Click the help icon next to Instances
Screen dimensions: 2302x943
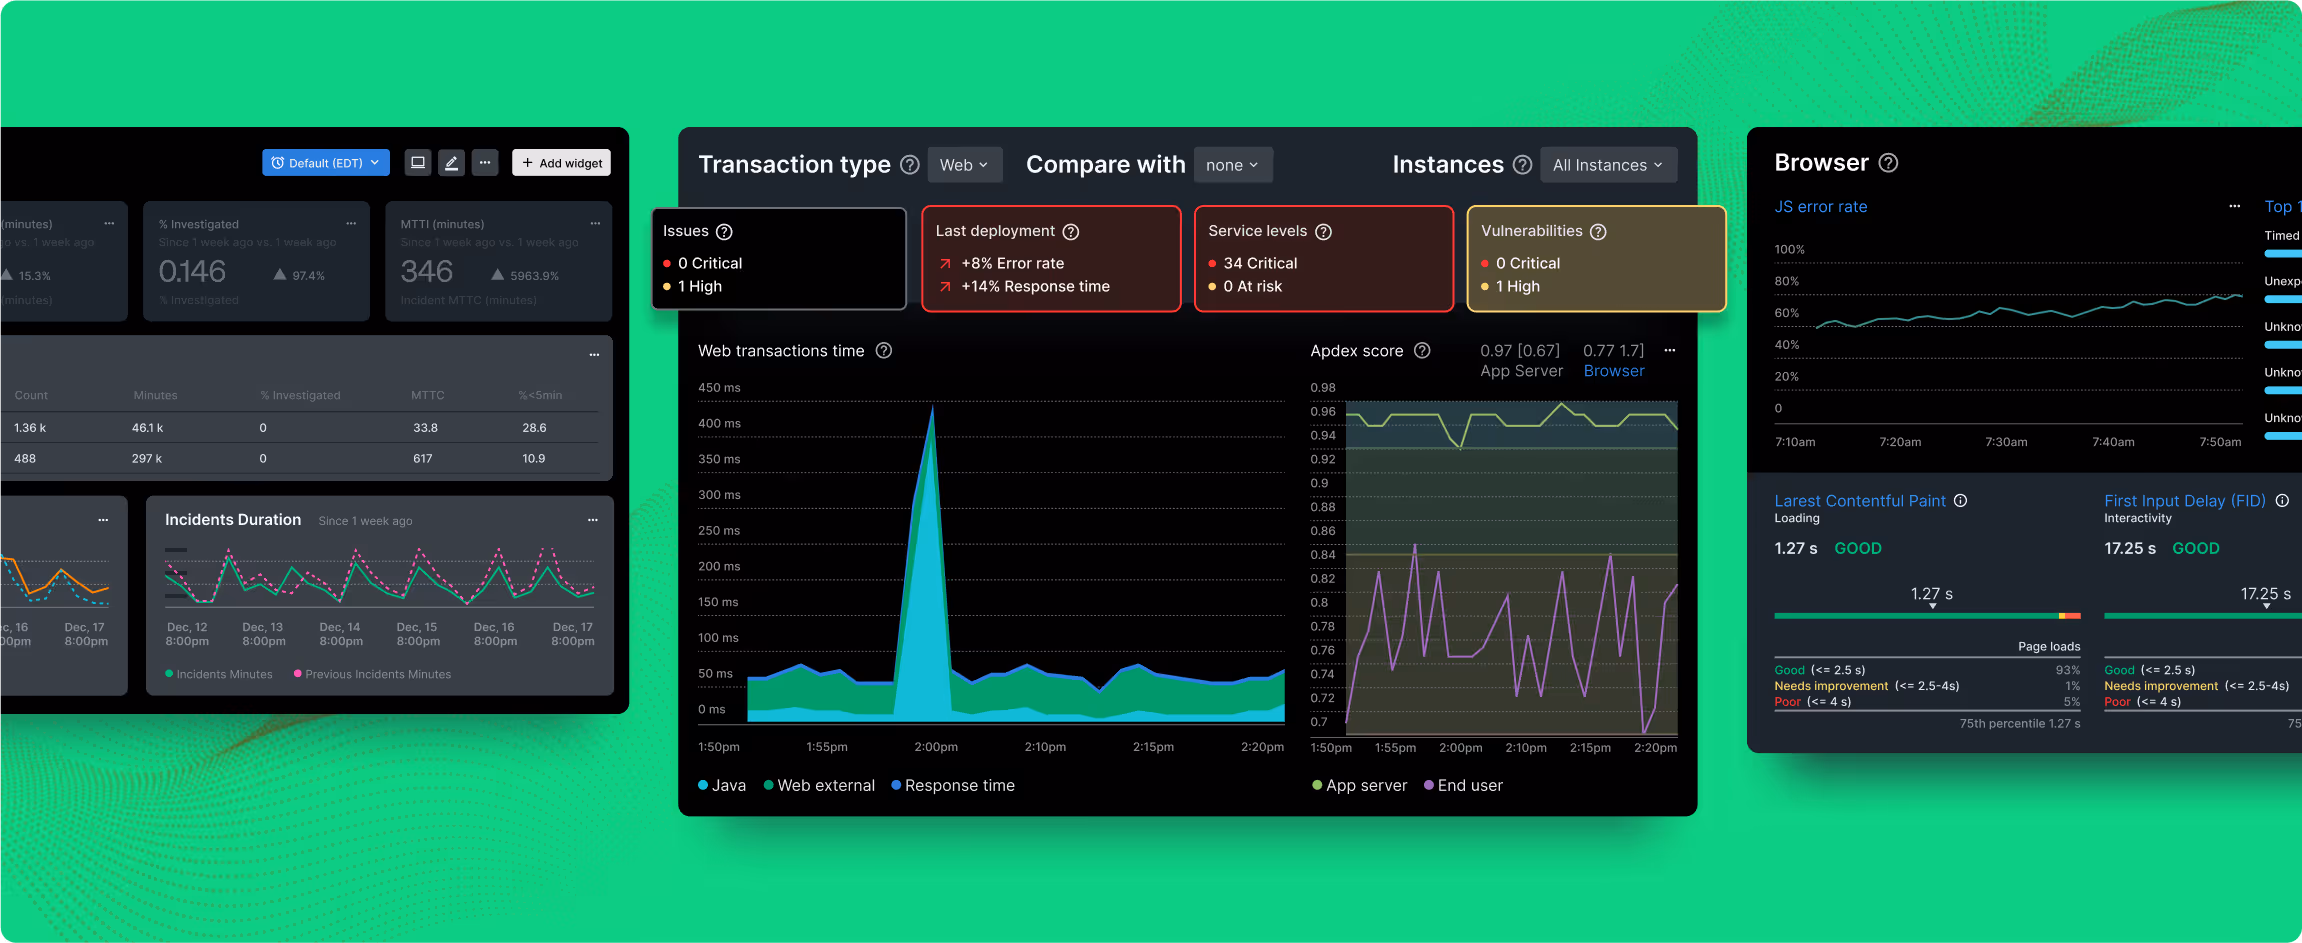click(x=1523, y=164)
